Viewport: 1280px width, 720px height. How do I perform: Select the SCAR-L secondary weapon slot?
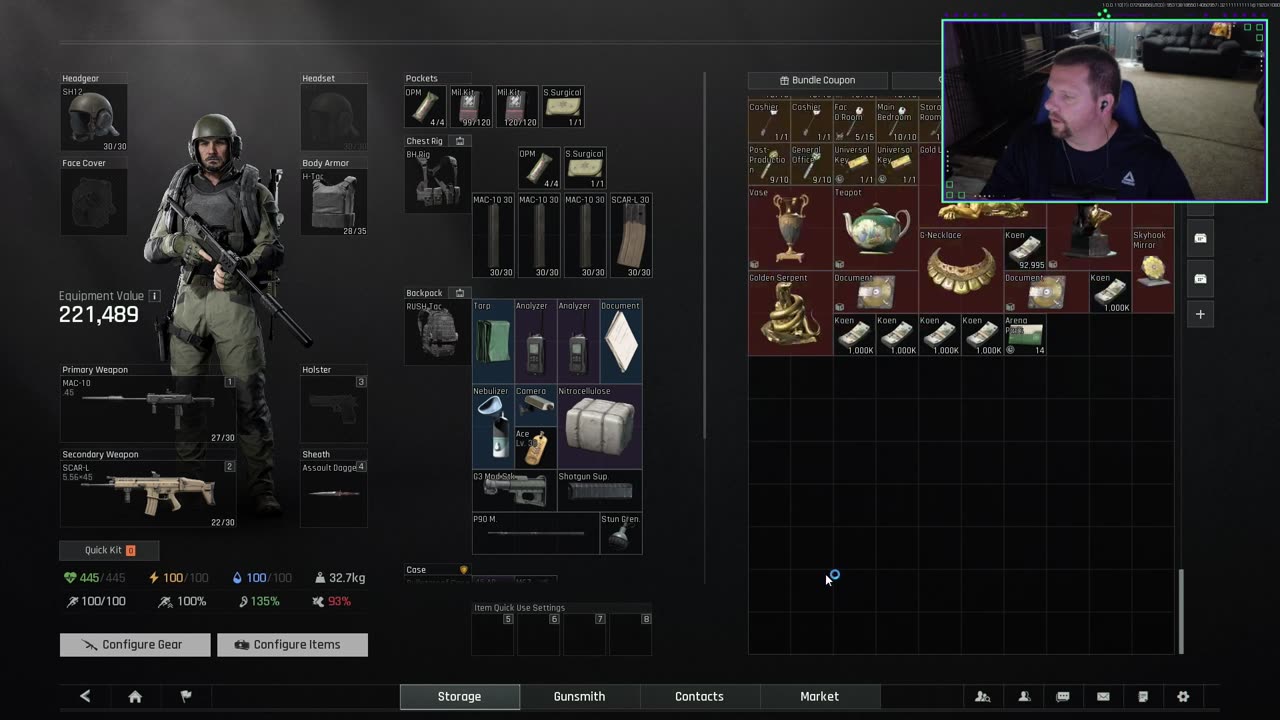coord(148,494)
